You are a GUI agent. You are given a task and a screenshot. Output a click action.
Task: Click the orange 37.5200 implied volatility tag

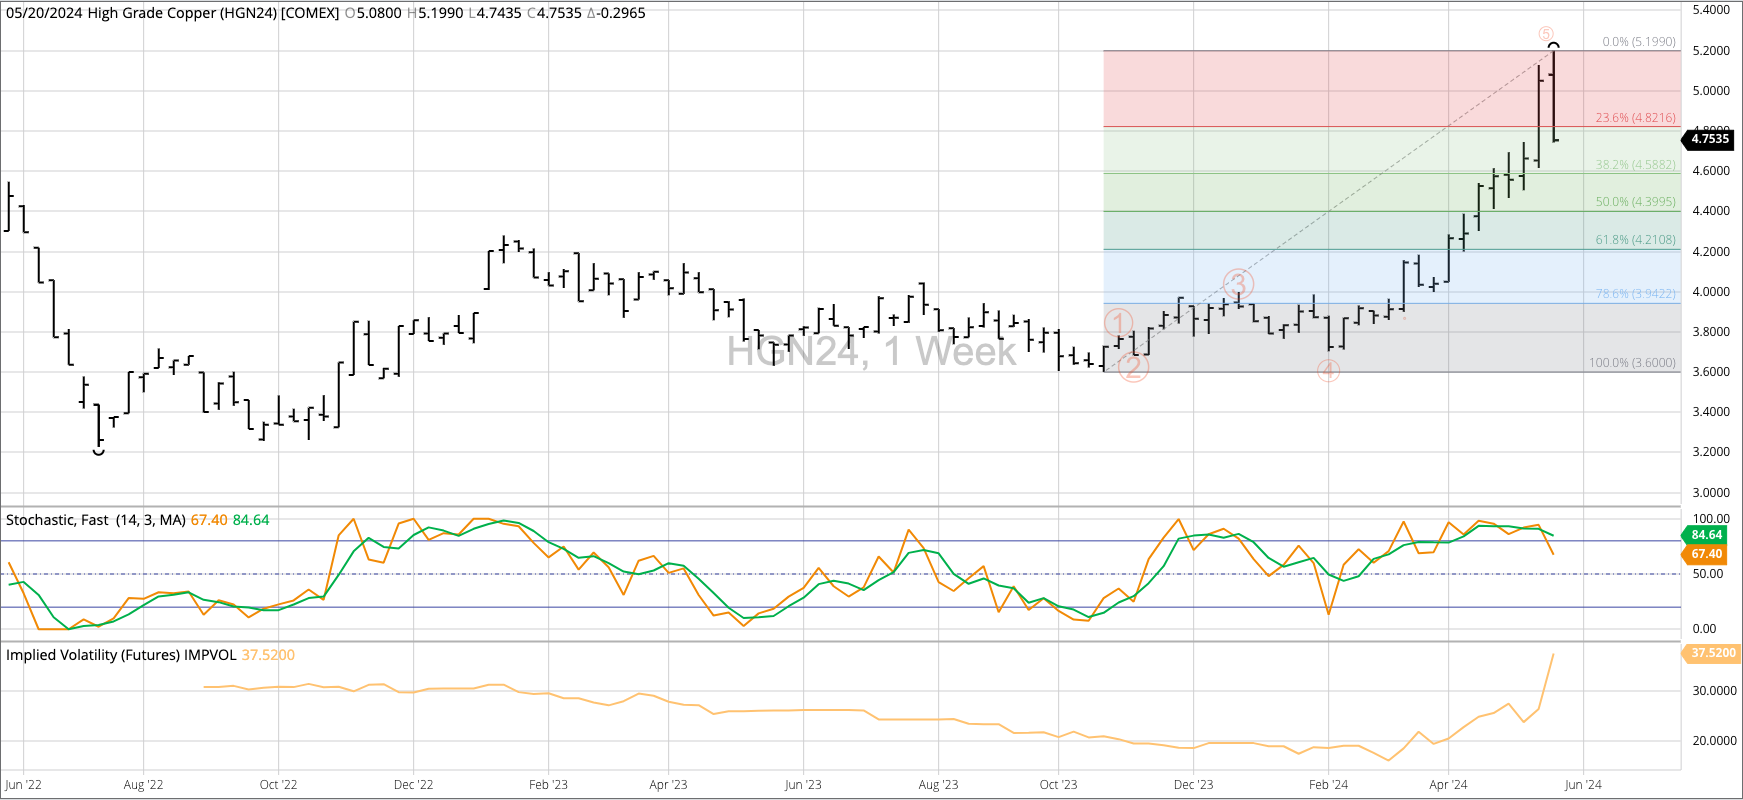coord(1712,653)
